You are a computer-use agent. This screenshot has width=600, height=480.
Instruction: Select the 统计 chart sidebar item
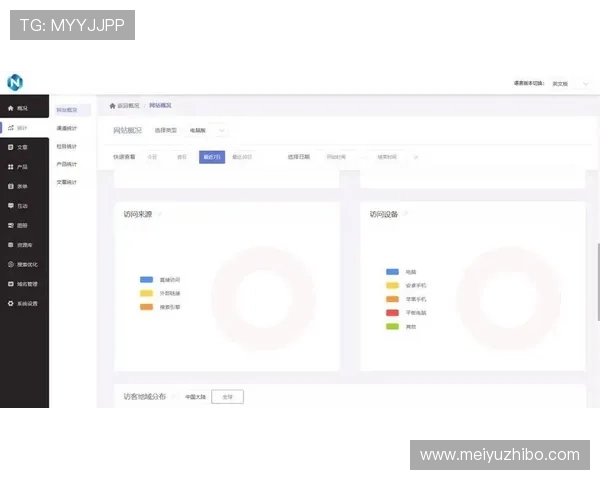24,128
